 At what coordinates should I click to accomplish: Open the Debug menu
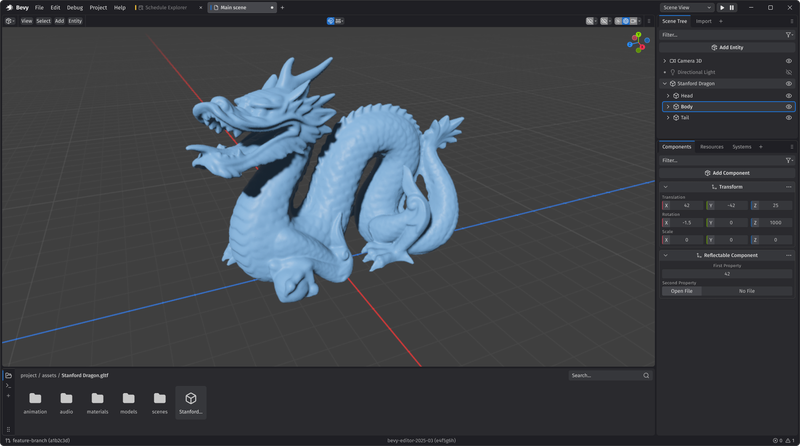(x=75, y=7)
